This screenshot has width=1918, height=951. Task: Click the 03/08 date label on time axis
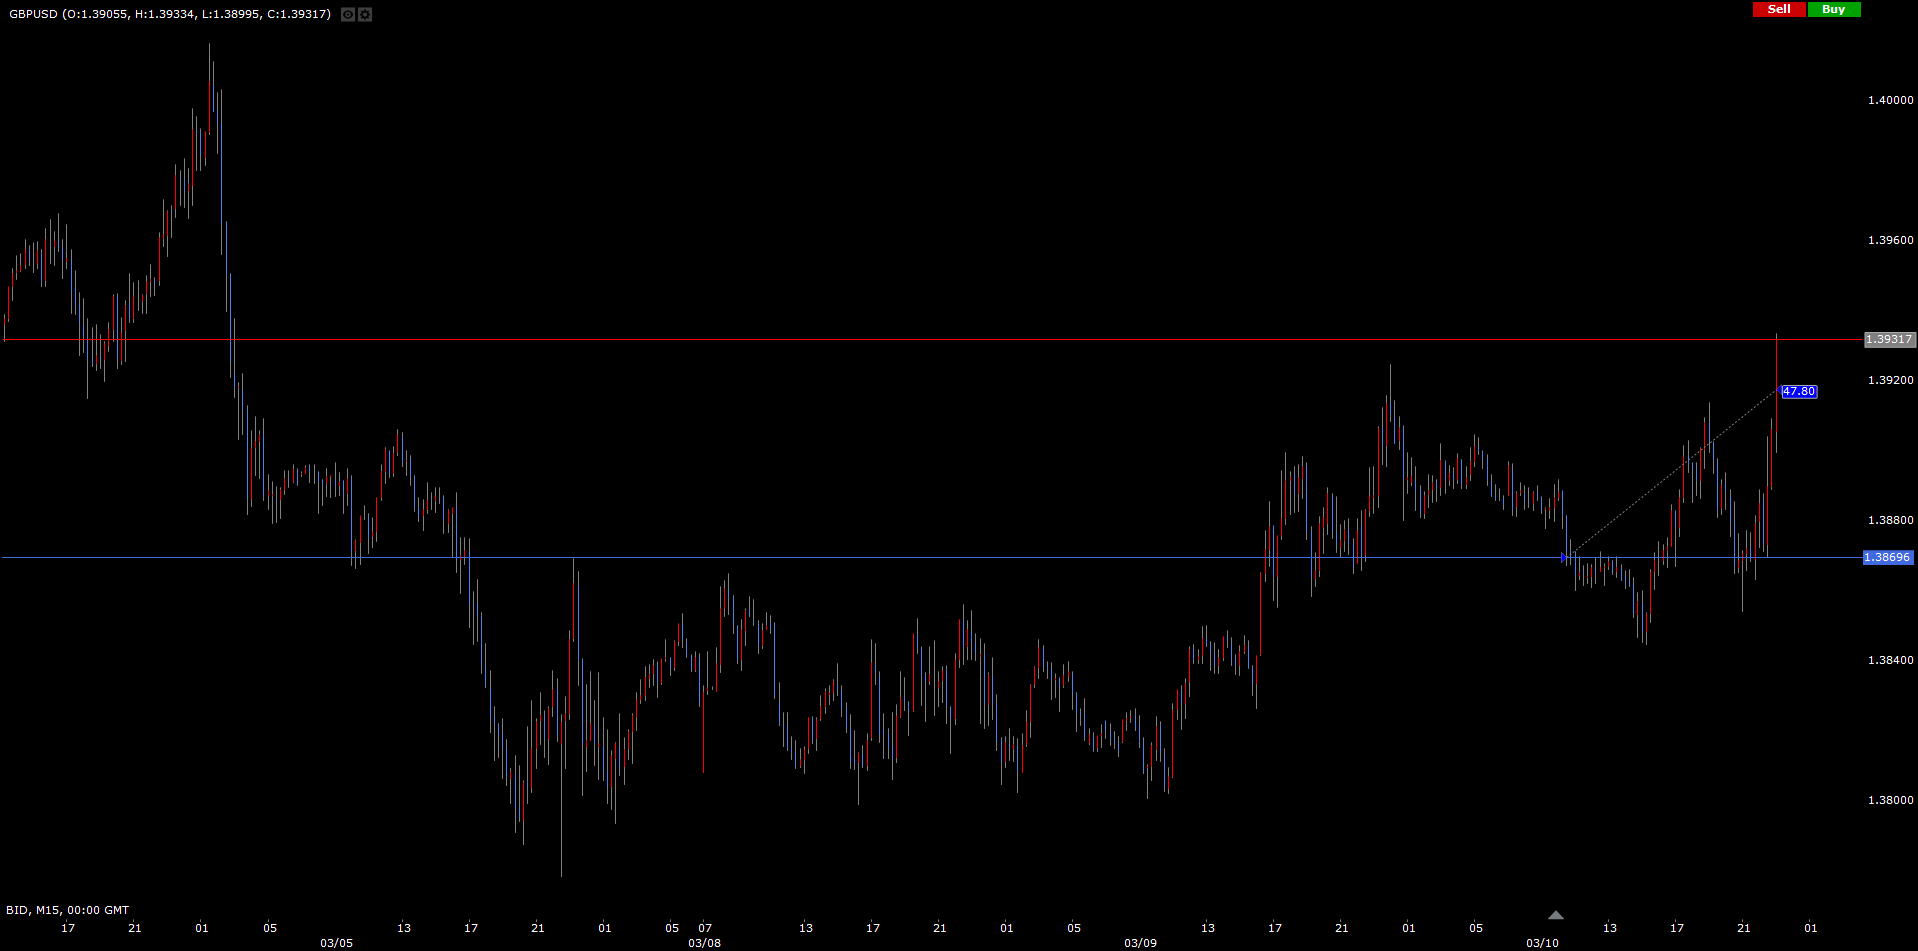(x=704, y=943)
